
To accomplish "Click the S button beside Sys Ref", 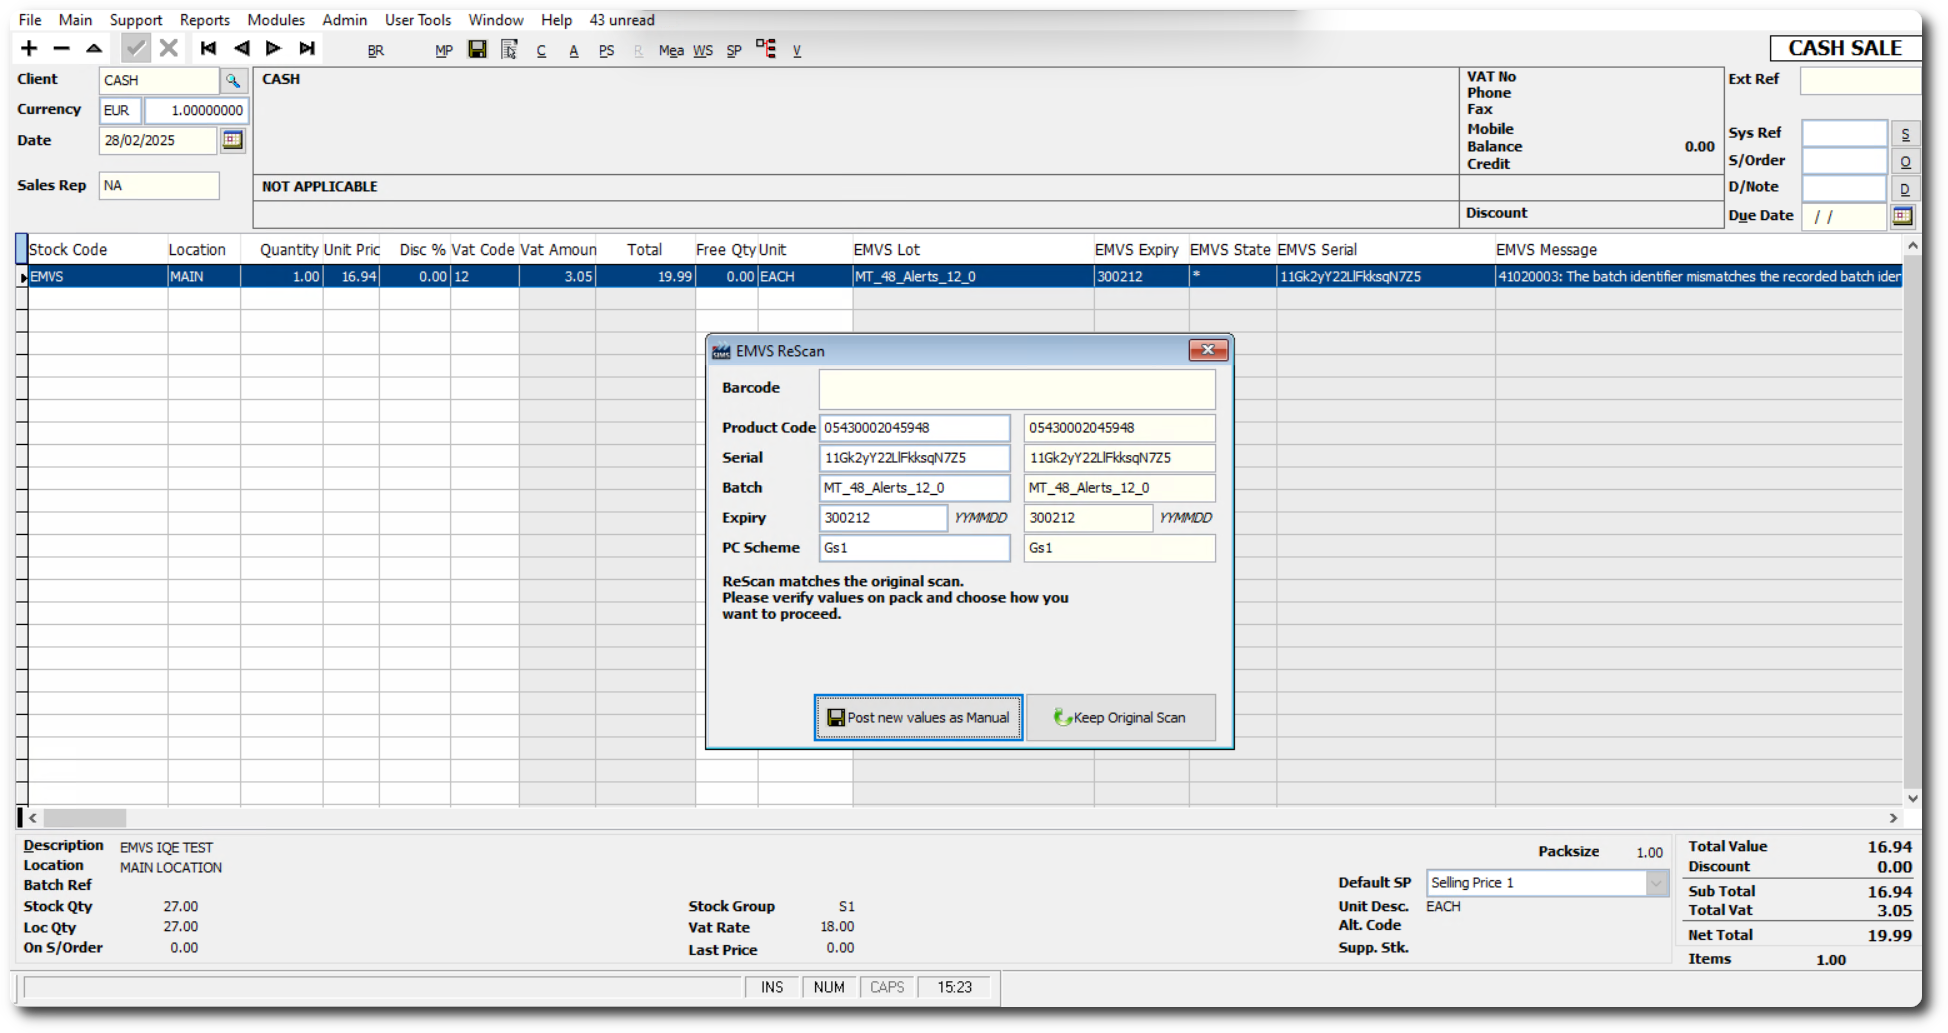I will [x=1905, y=134].
